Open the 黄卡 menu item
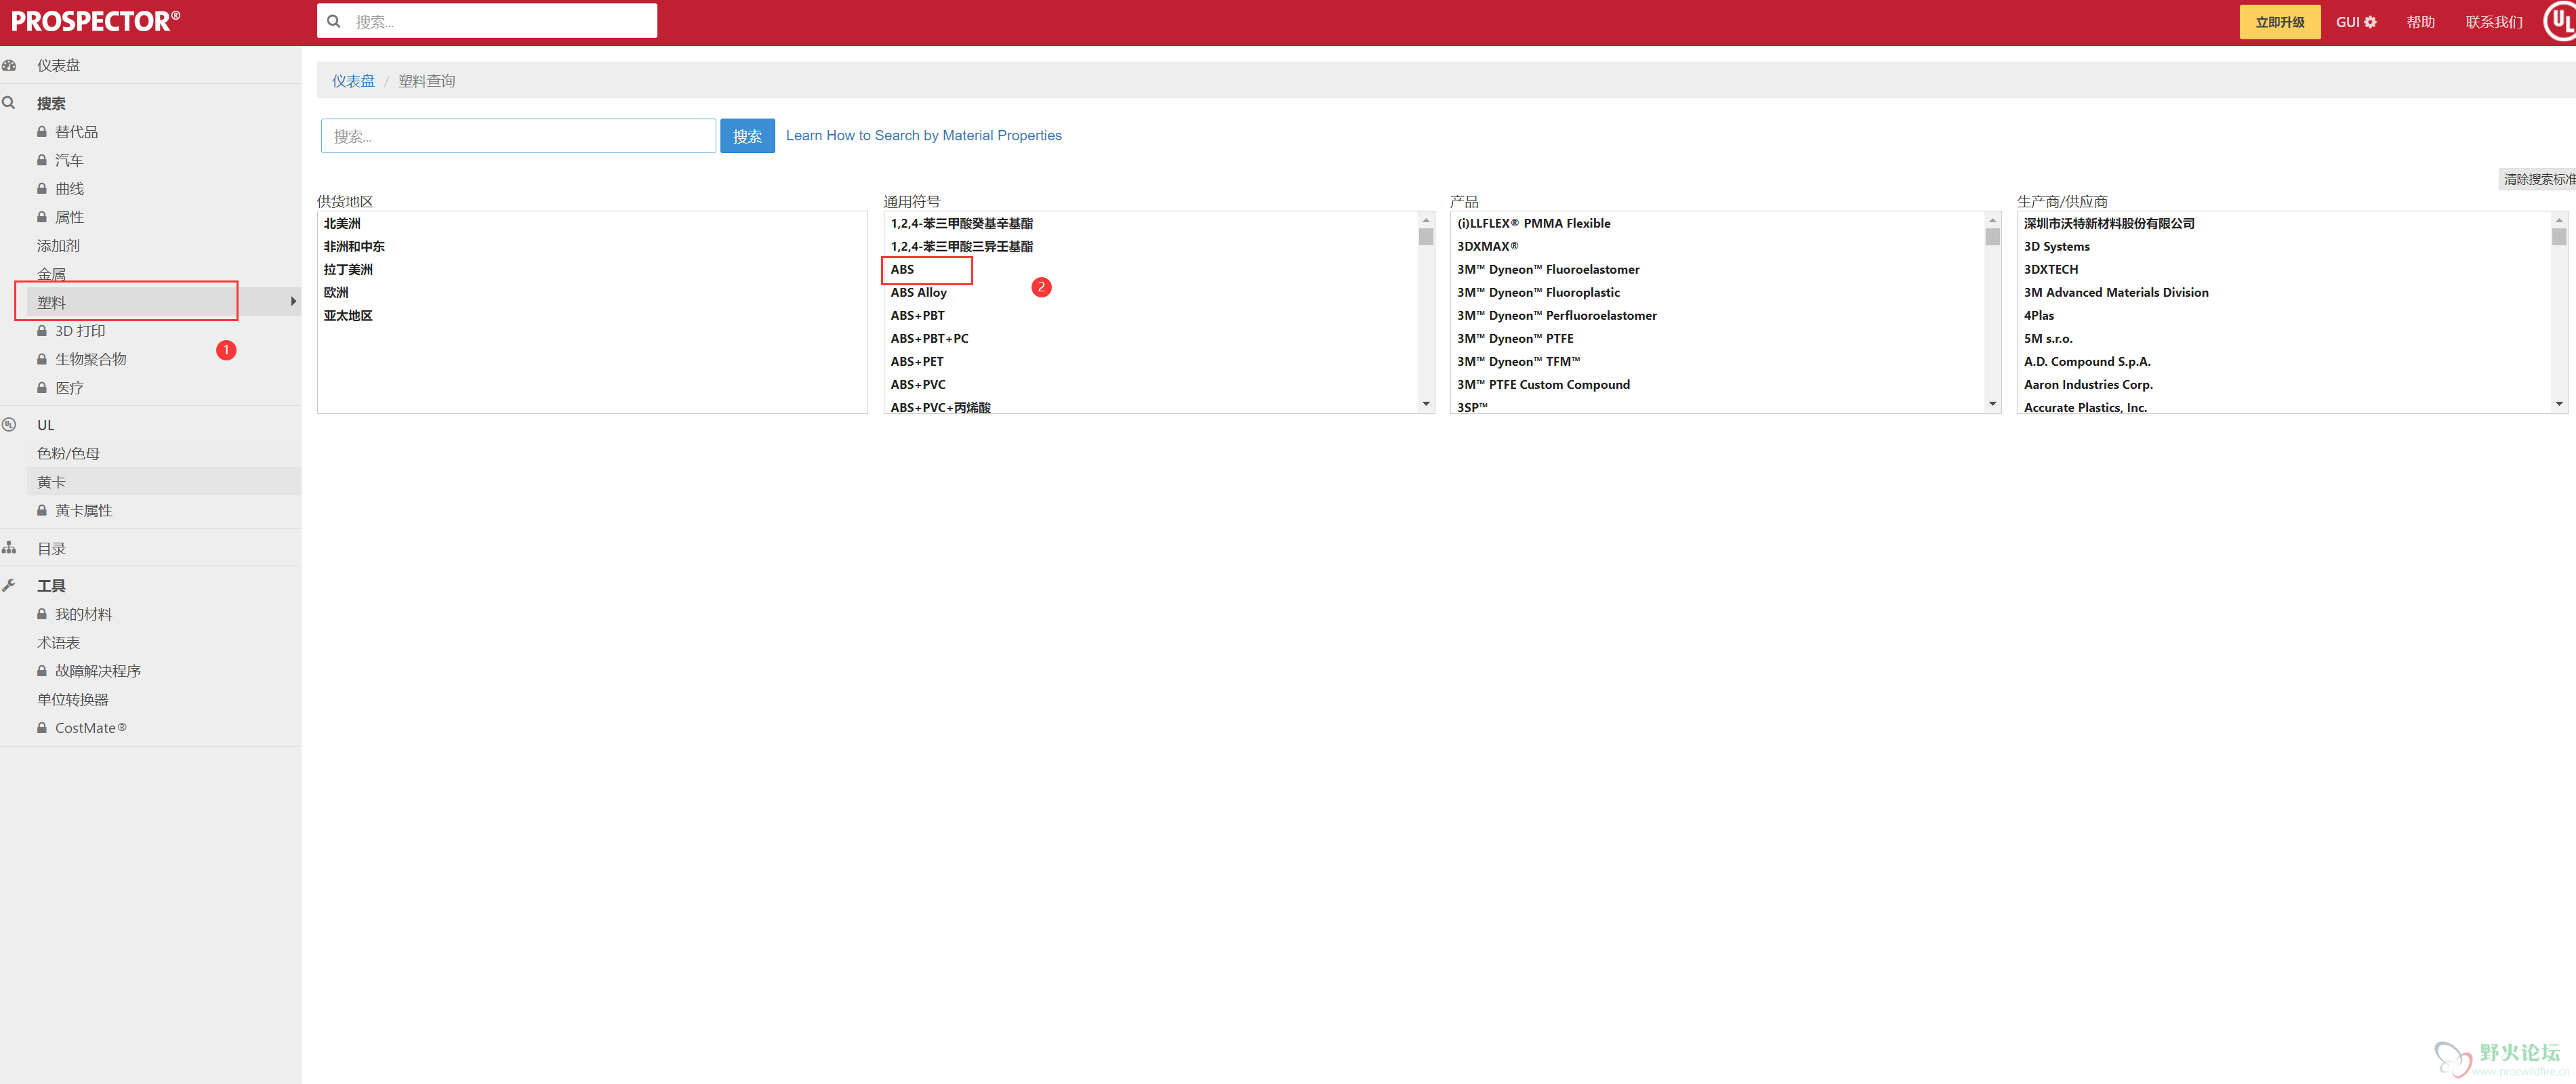Viewport: 2576px width, 1084px height. 52,482
